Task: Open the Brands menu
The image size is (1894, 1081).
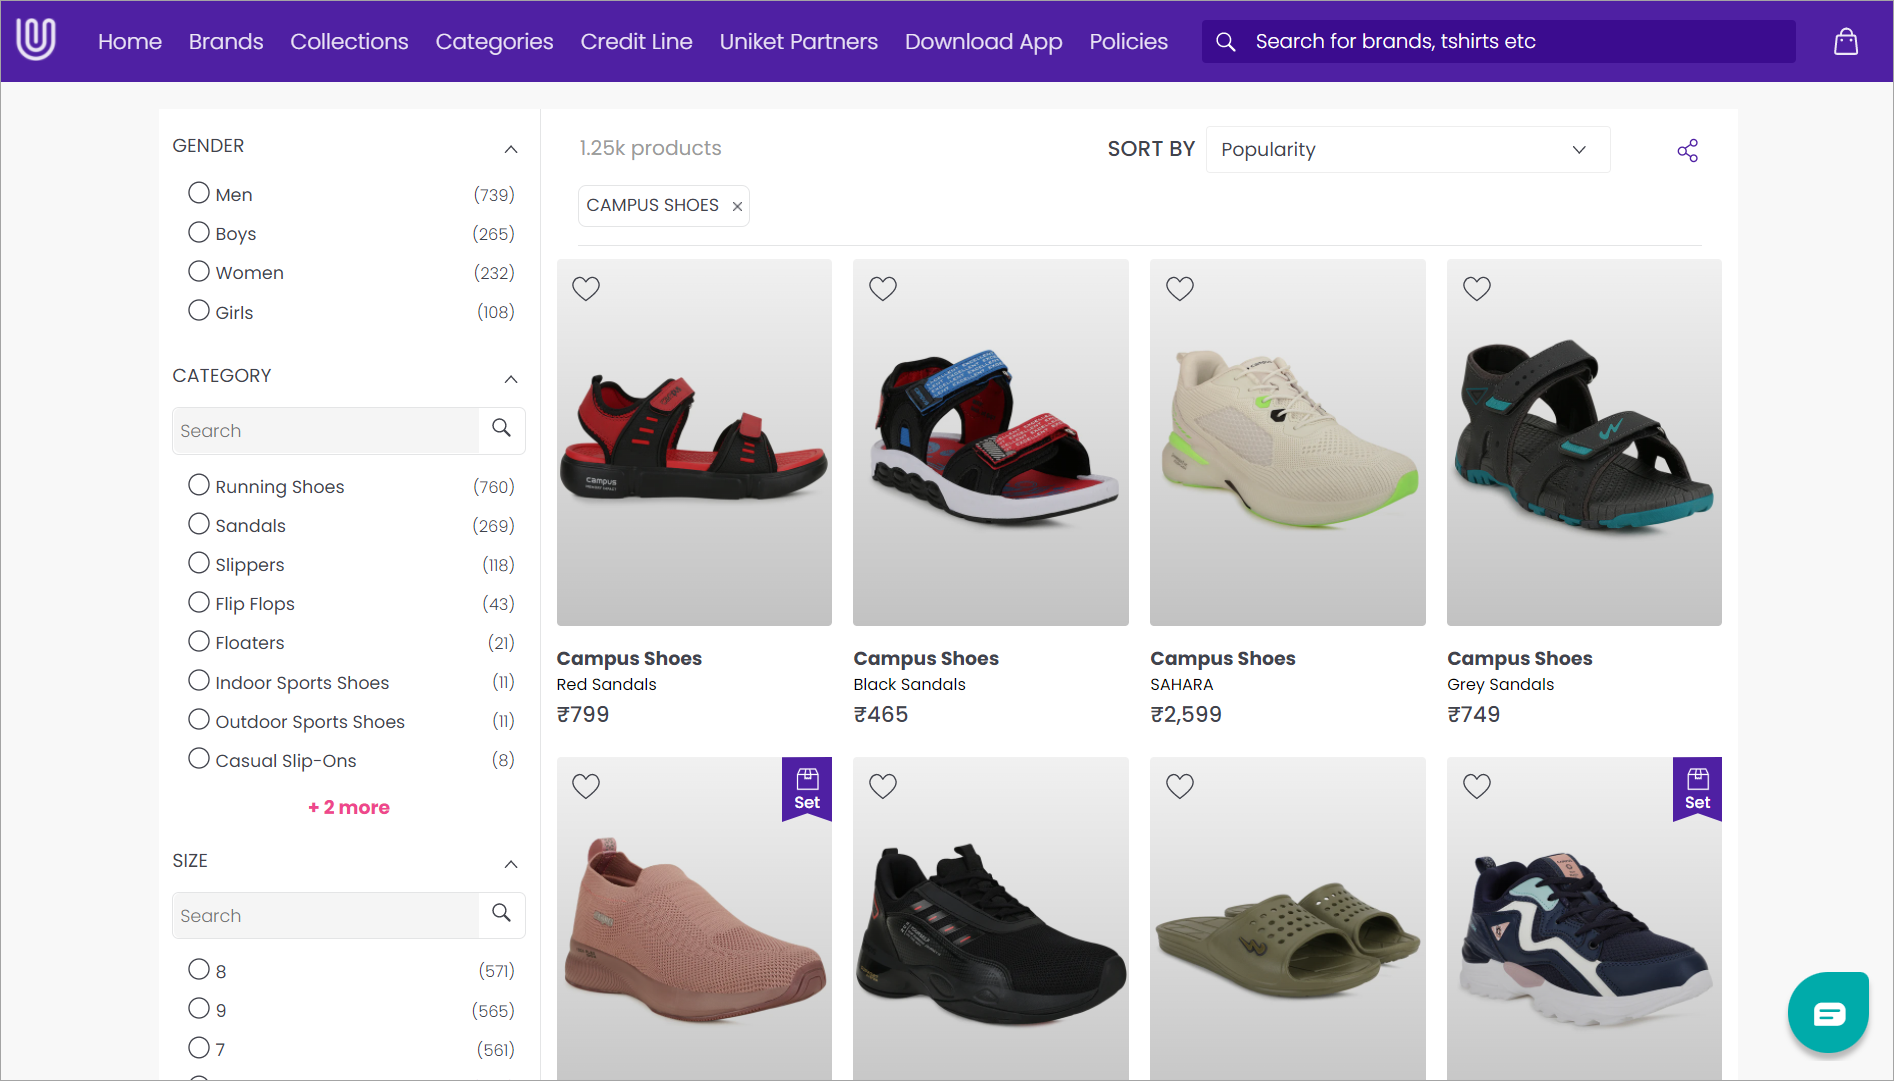Action: 226,41
